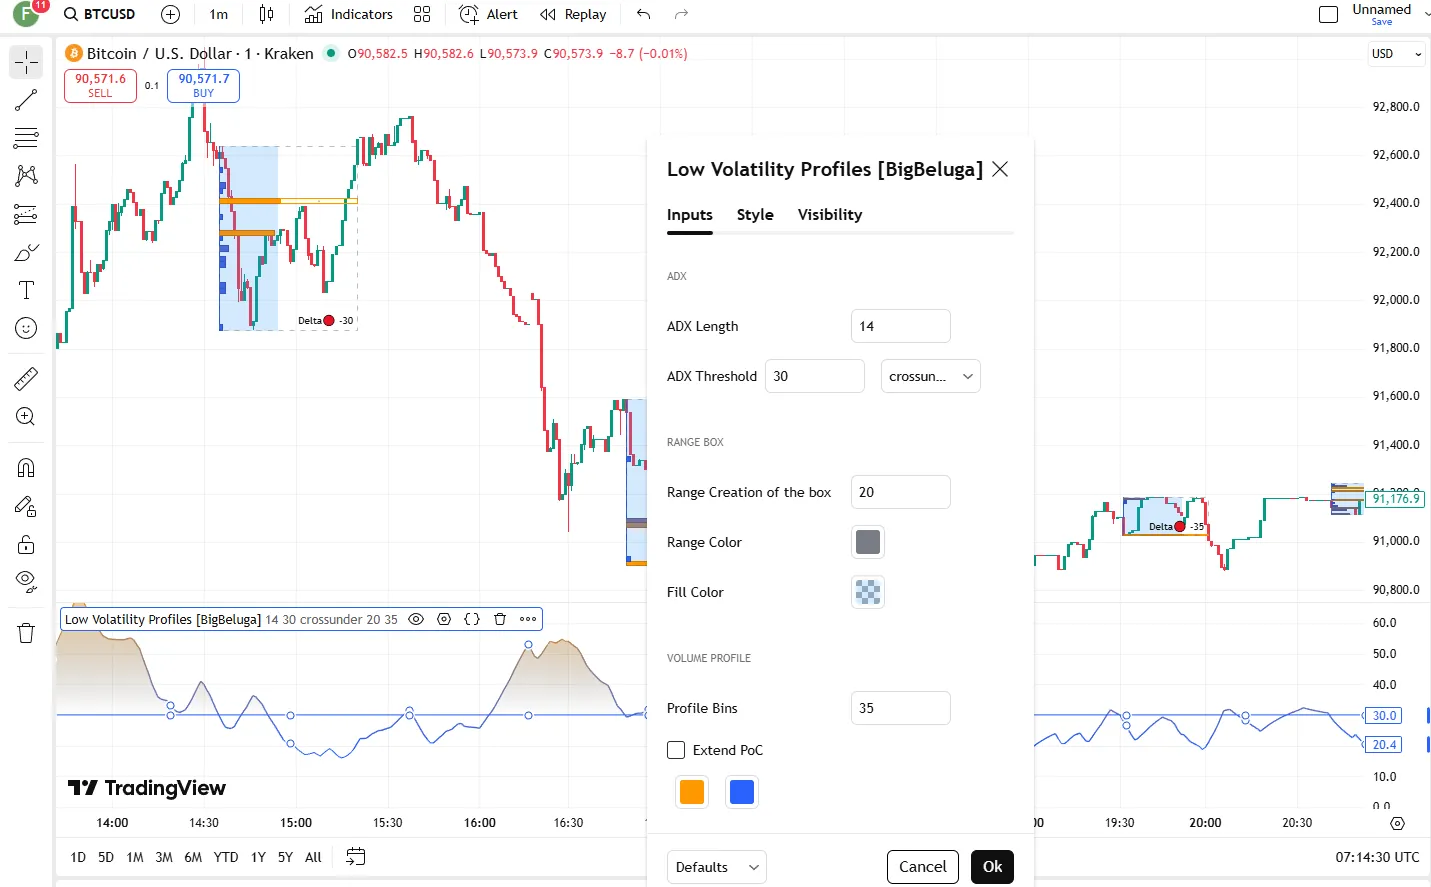This screenshot has height=887, width=1431.
Task: Select the Text tool in left toolbar
Action: [x=26, y=291]
